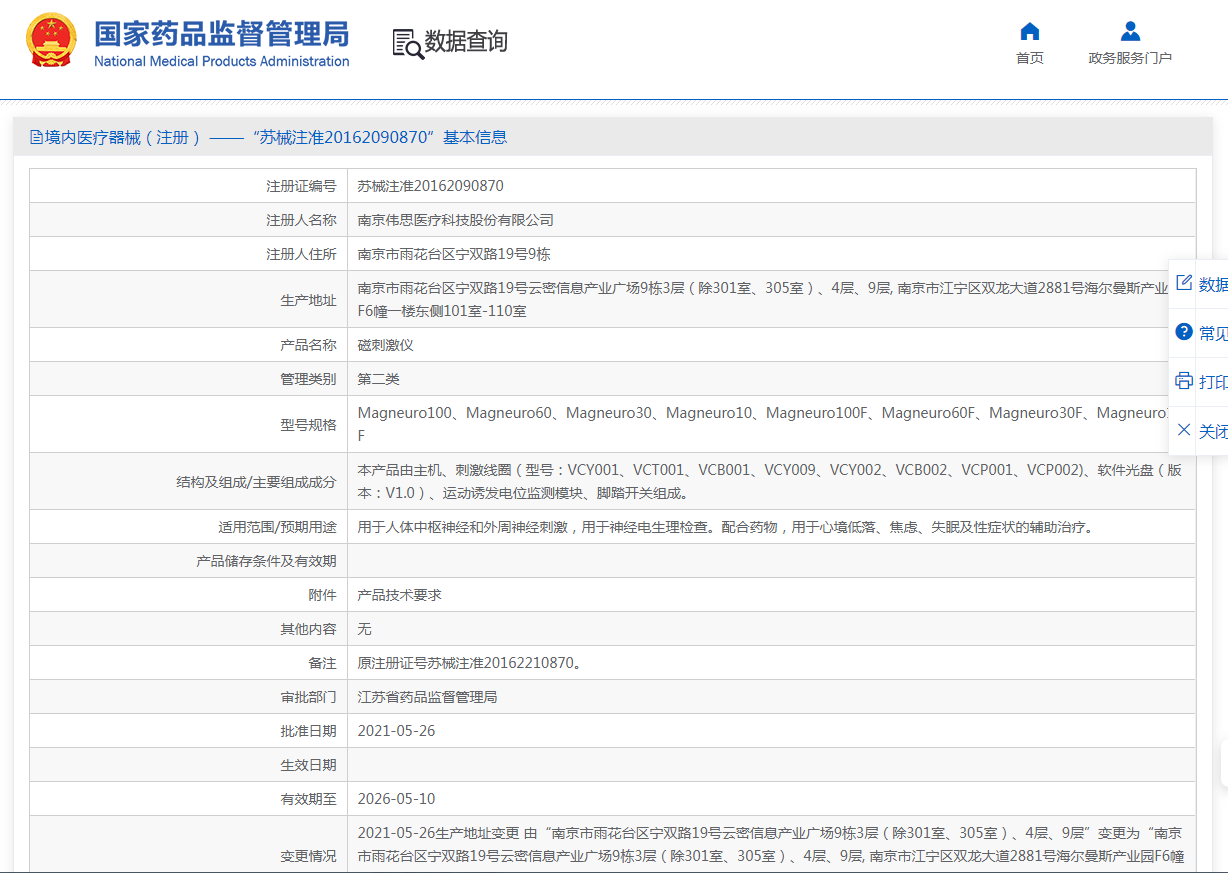Open the 首页 home icon
Viewport: 1228px width, 873px height.
[1029, 31]
